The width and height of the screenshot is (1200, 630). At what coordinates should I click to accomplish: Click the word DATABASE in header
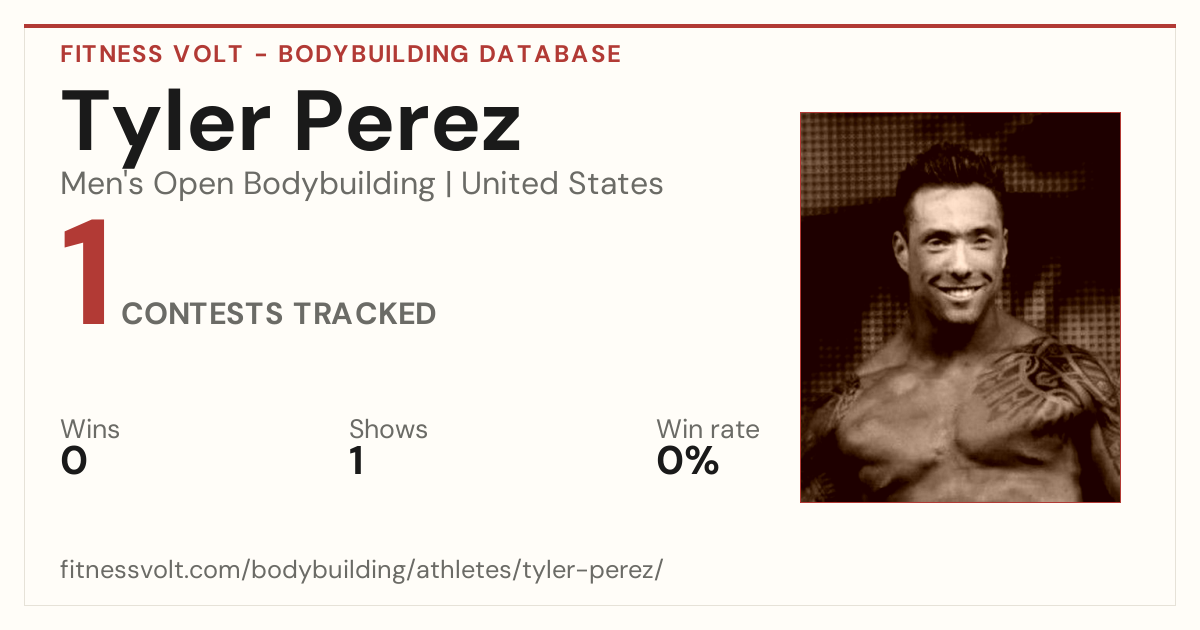(550, 54)
